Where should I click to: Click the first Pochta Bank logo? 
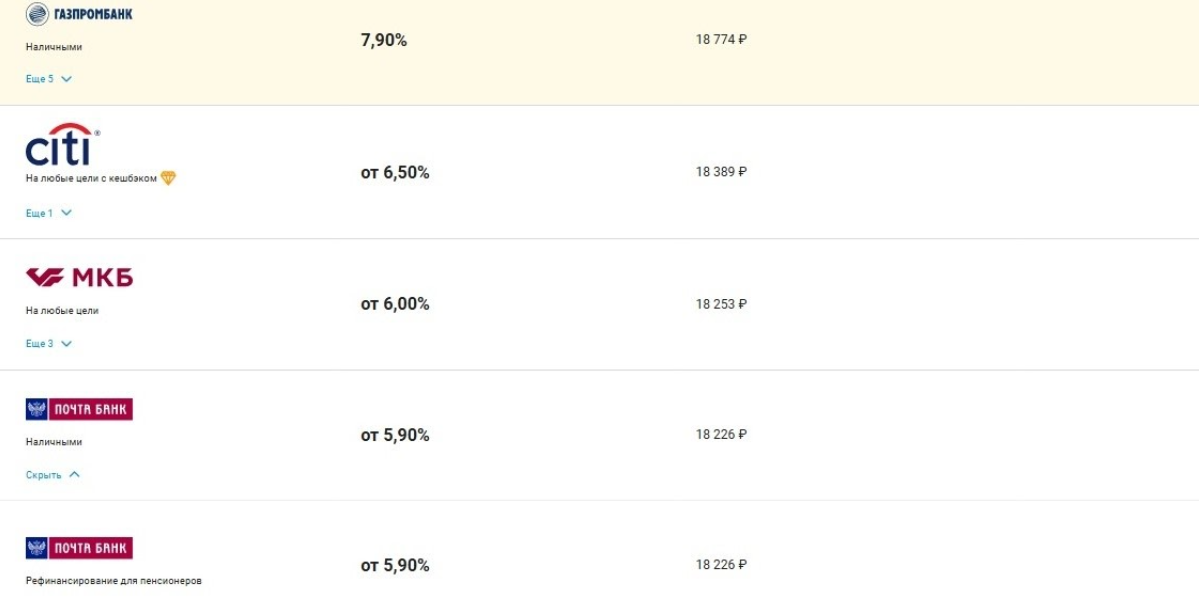coord(79,409)
